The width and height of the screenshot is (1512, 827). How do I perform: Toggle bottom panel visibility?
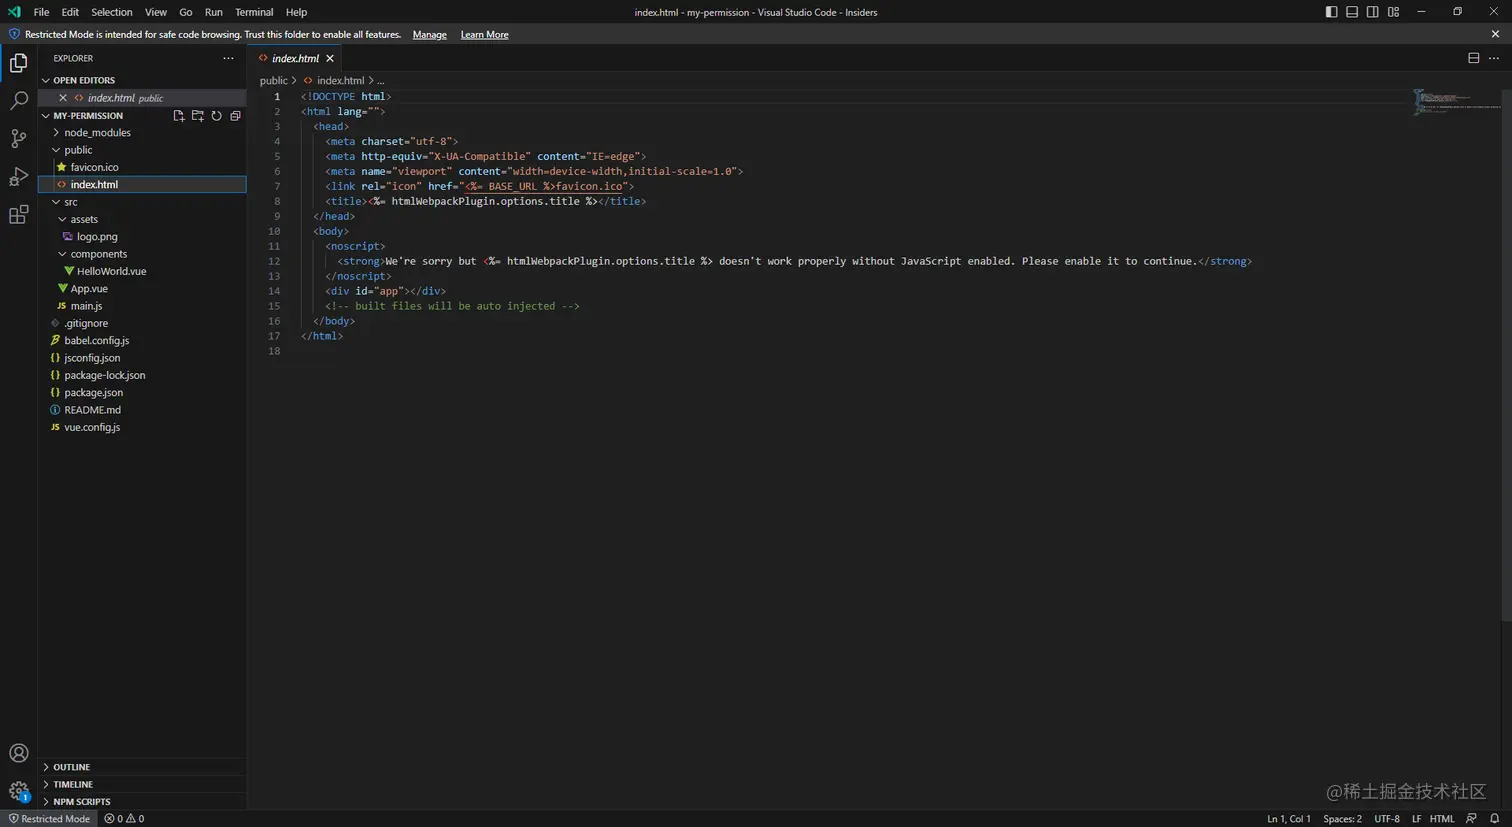(1352, 12)
